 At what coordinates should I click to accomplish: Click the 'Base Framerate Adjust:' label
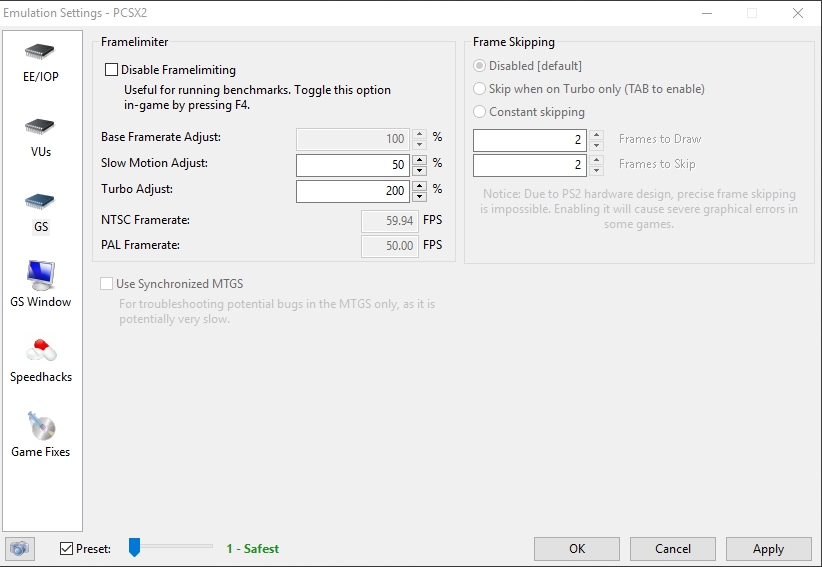tap(161, 137)
